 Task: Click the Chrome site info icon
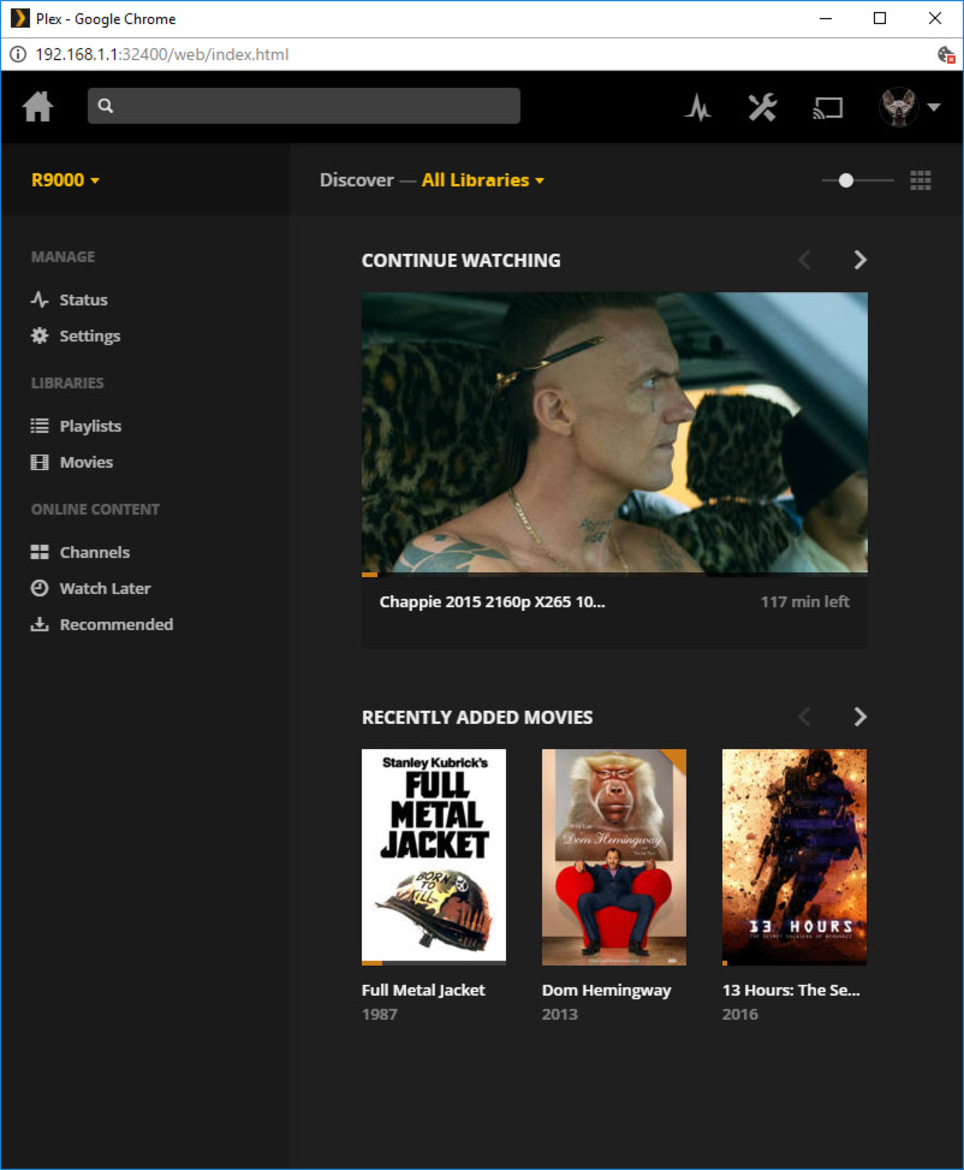pos(18,54)
